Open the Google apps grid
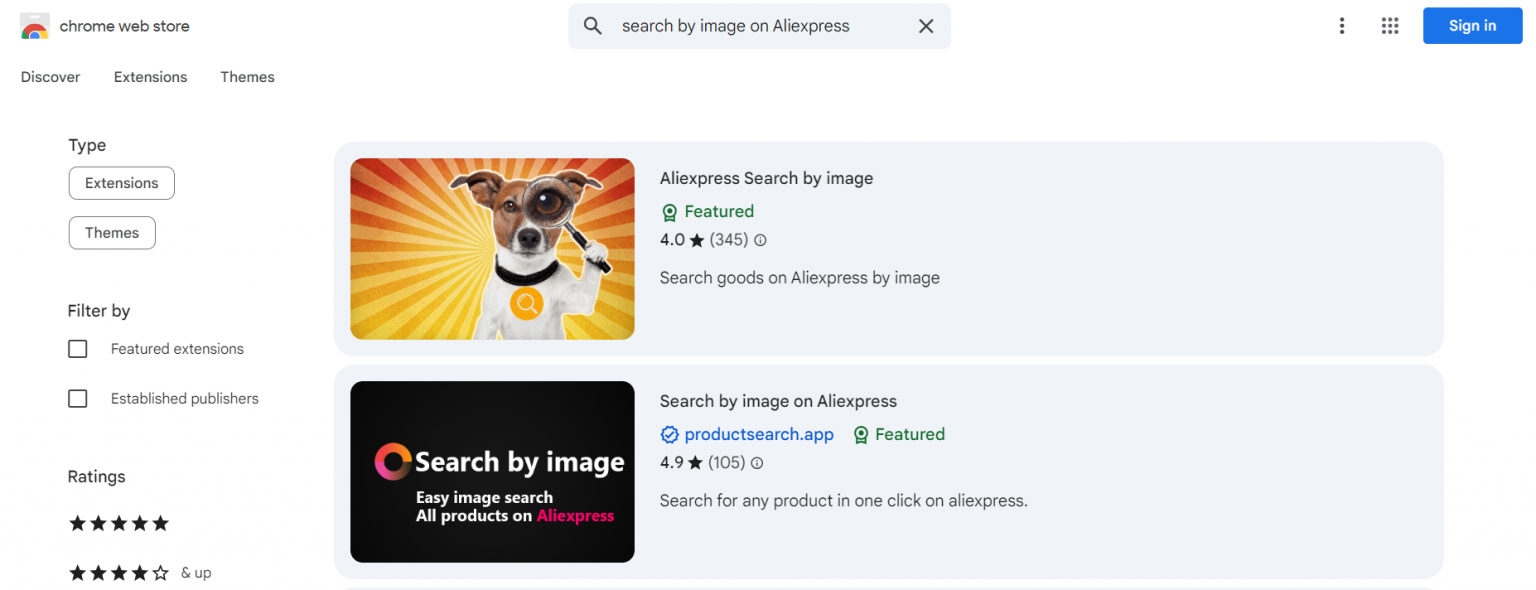The height and width of the screenshot is (590, 1536). (1390, 26)
